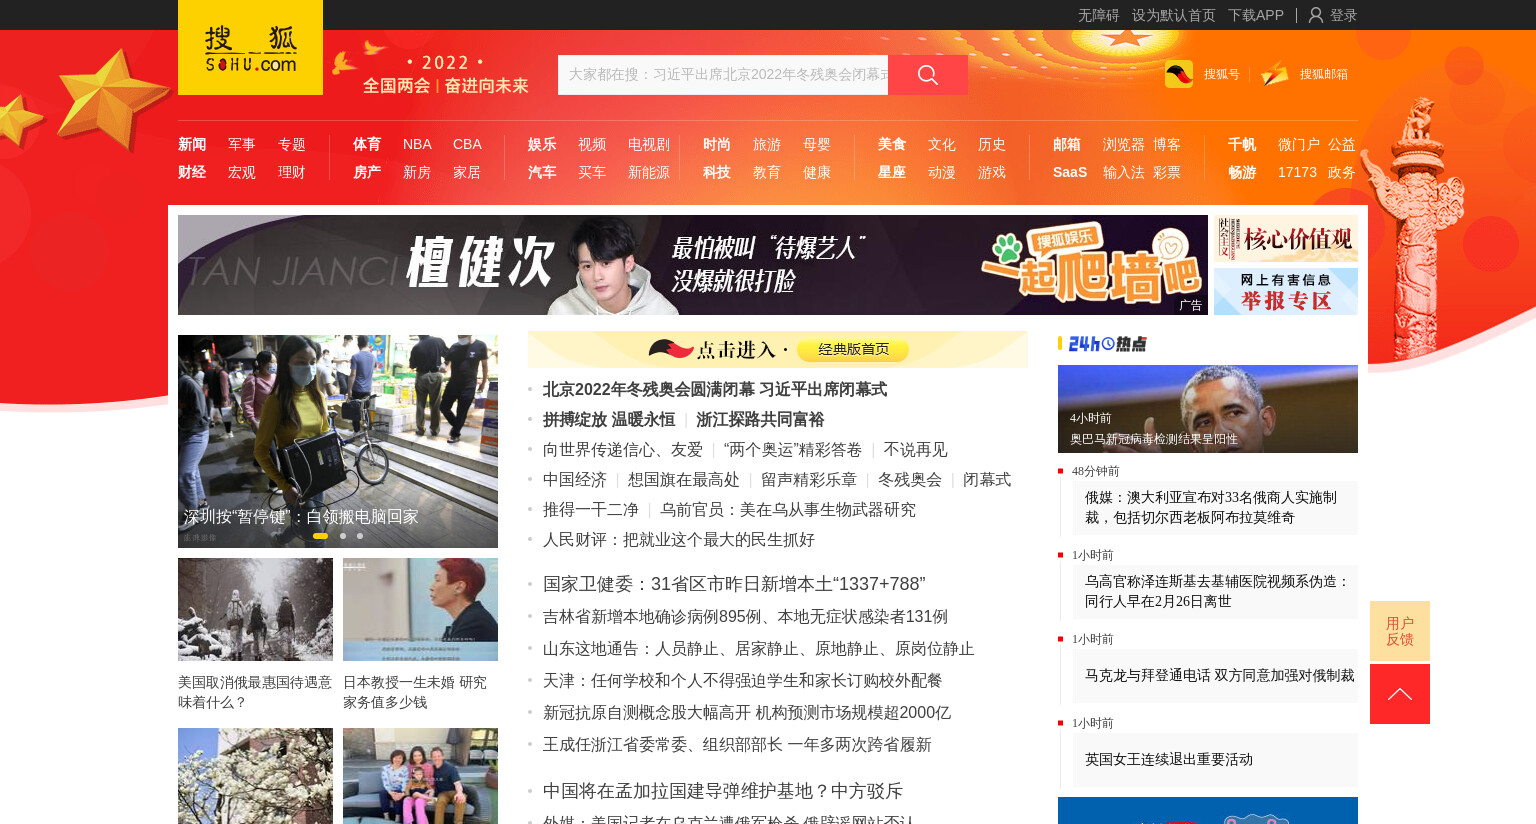Select second carousel indicator dot
Screen dimensions: 1536x824
[343, 536]
